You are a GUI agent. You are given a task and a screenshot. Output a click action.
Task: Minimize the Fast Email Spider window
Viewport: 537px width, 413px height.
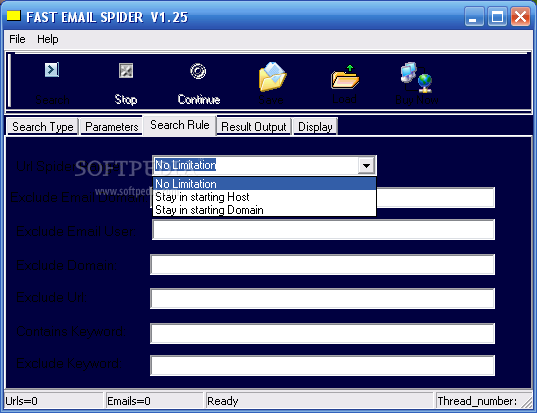coord(474,16)
